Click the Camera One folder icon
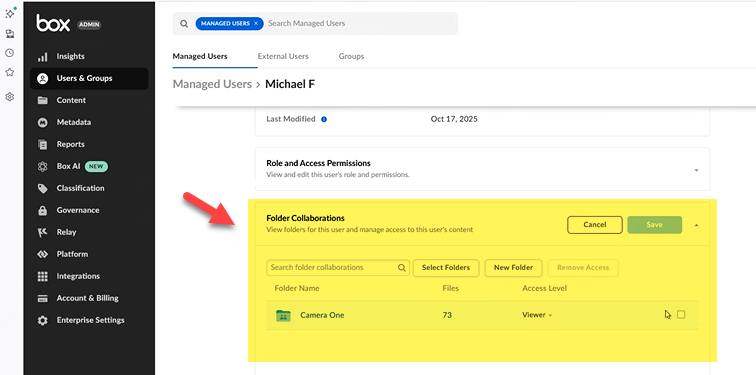The image size is (756, 375). pyautogui.click(x=283, y=315)
